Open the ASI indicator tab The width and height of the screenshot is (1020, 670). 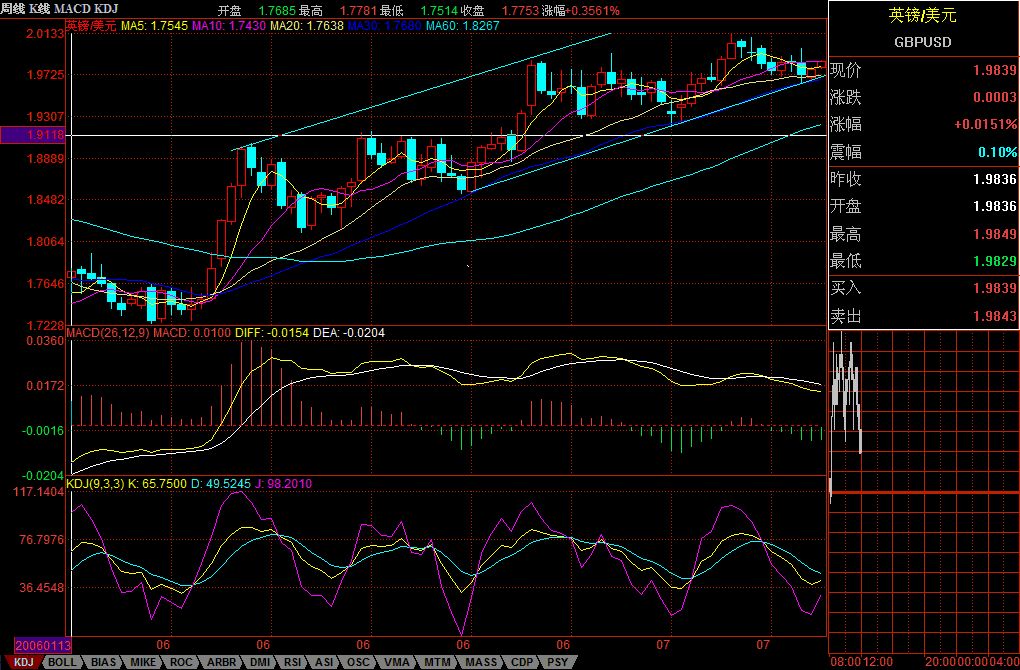point(325,662)
